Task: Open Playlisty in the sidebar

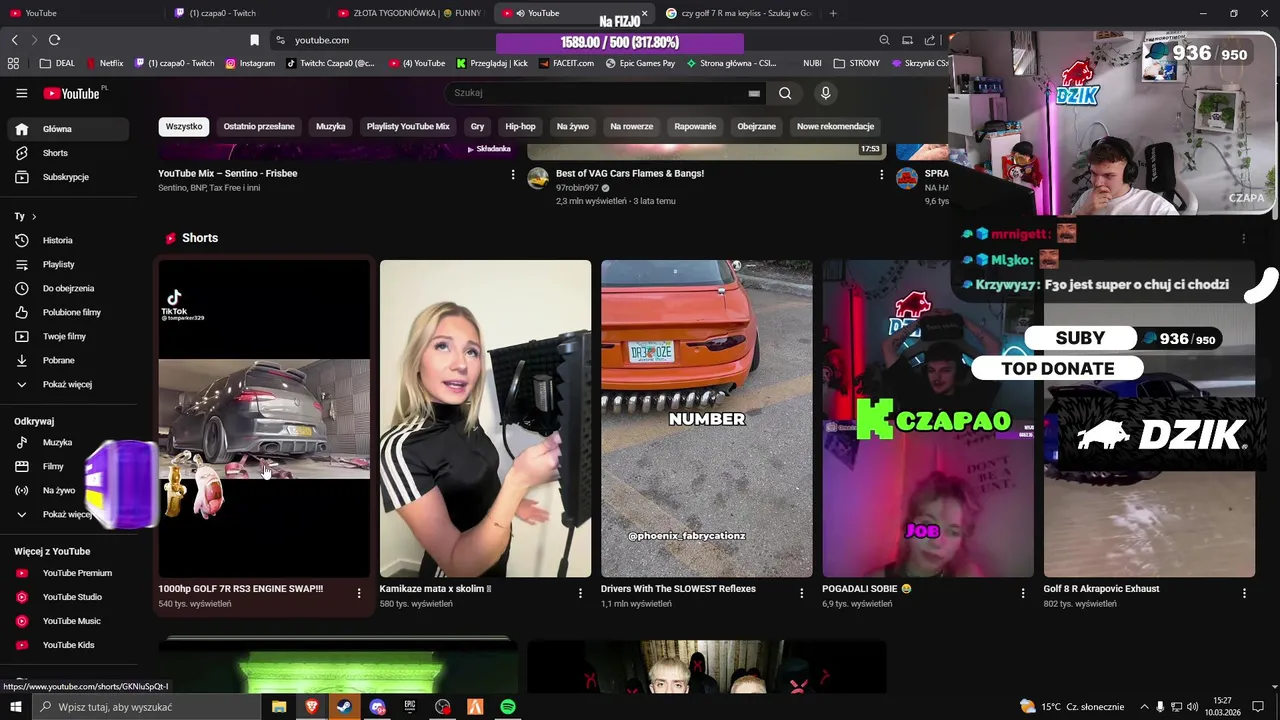Action: point(66,264)
